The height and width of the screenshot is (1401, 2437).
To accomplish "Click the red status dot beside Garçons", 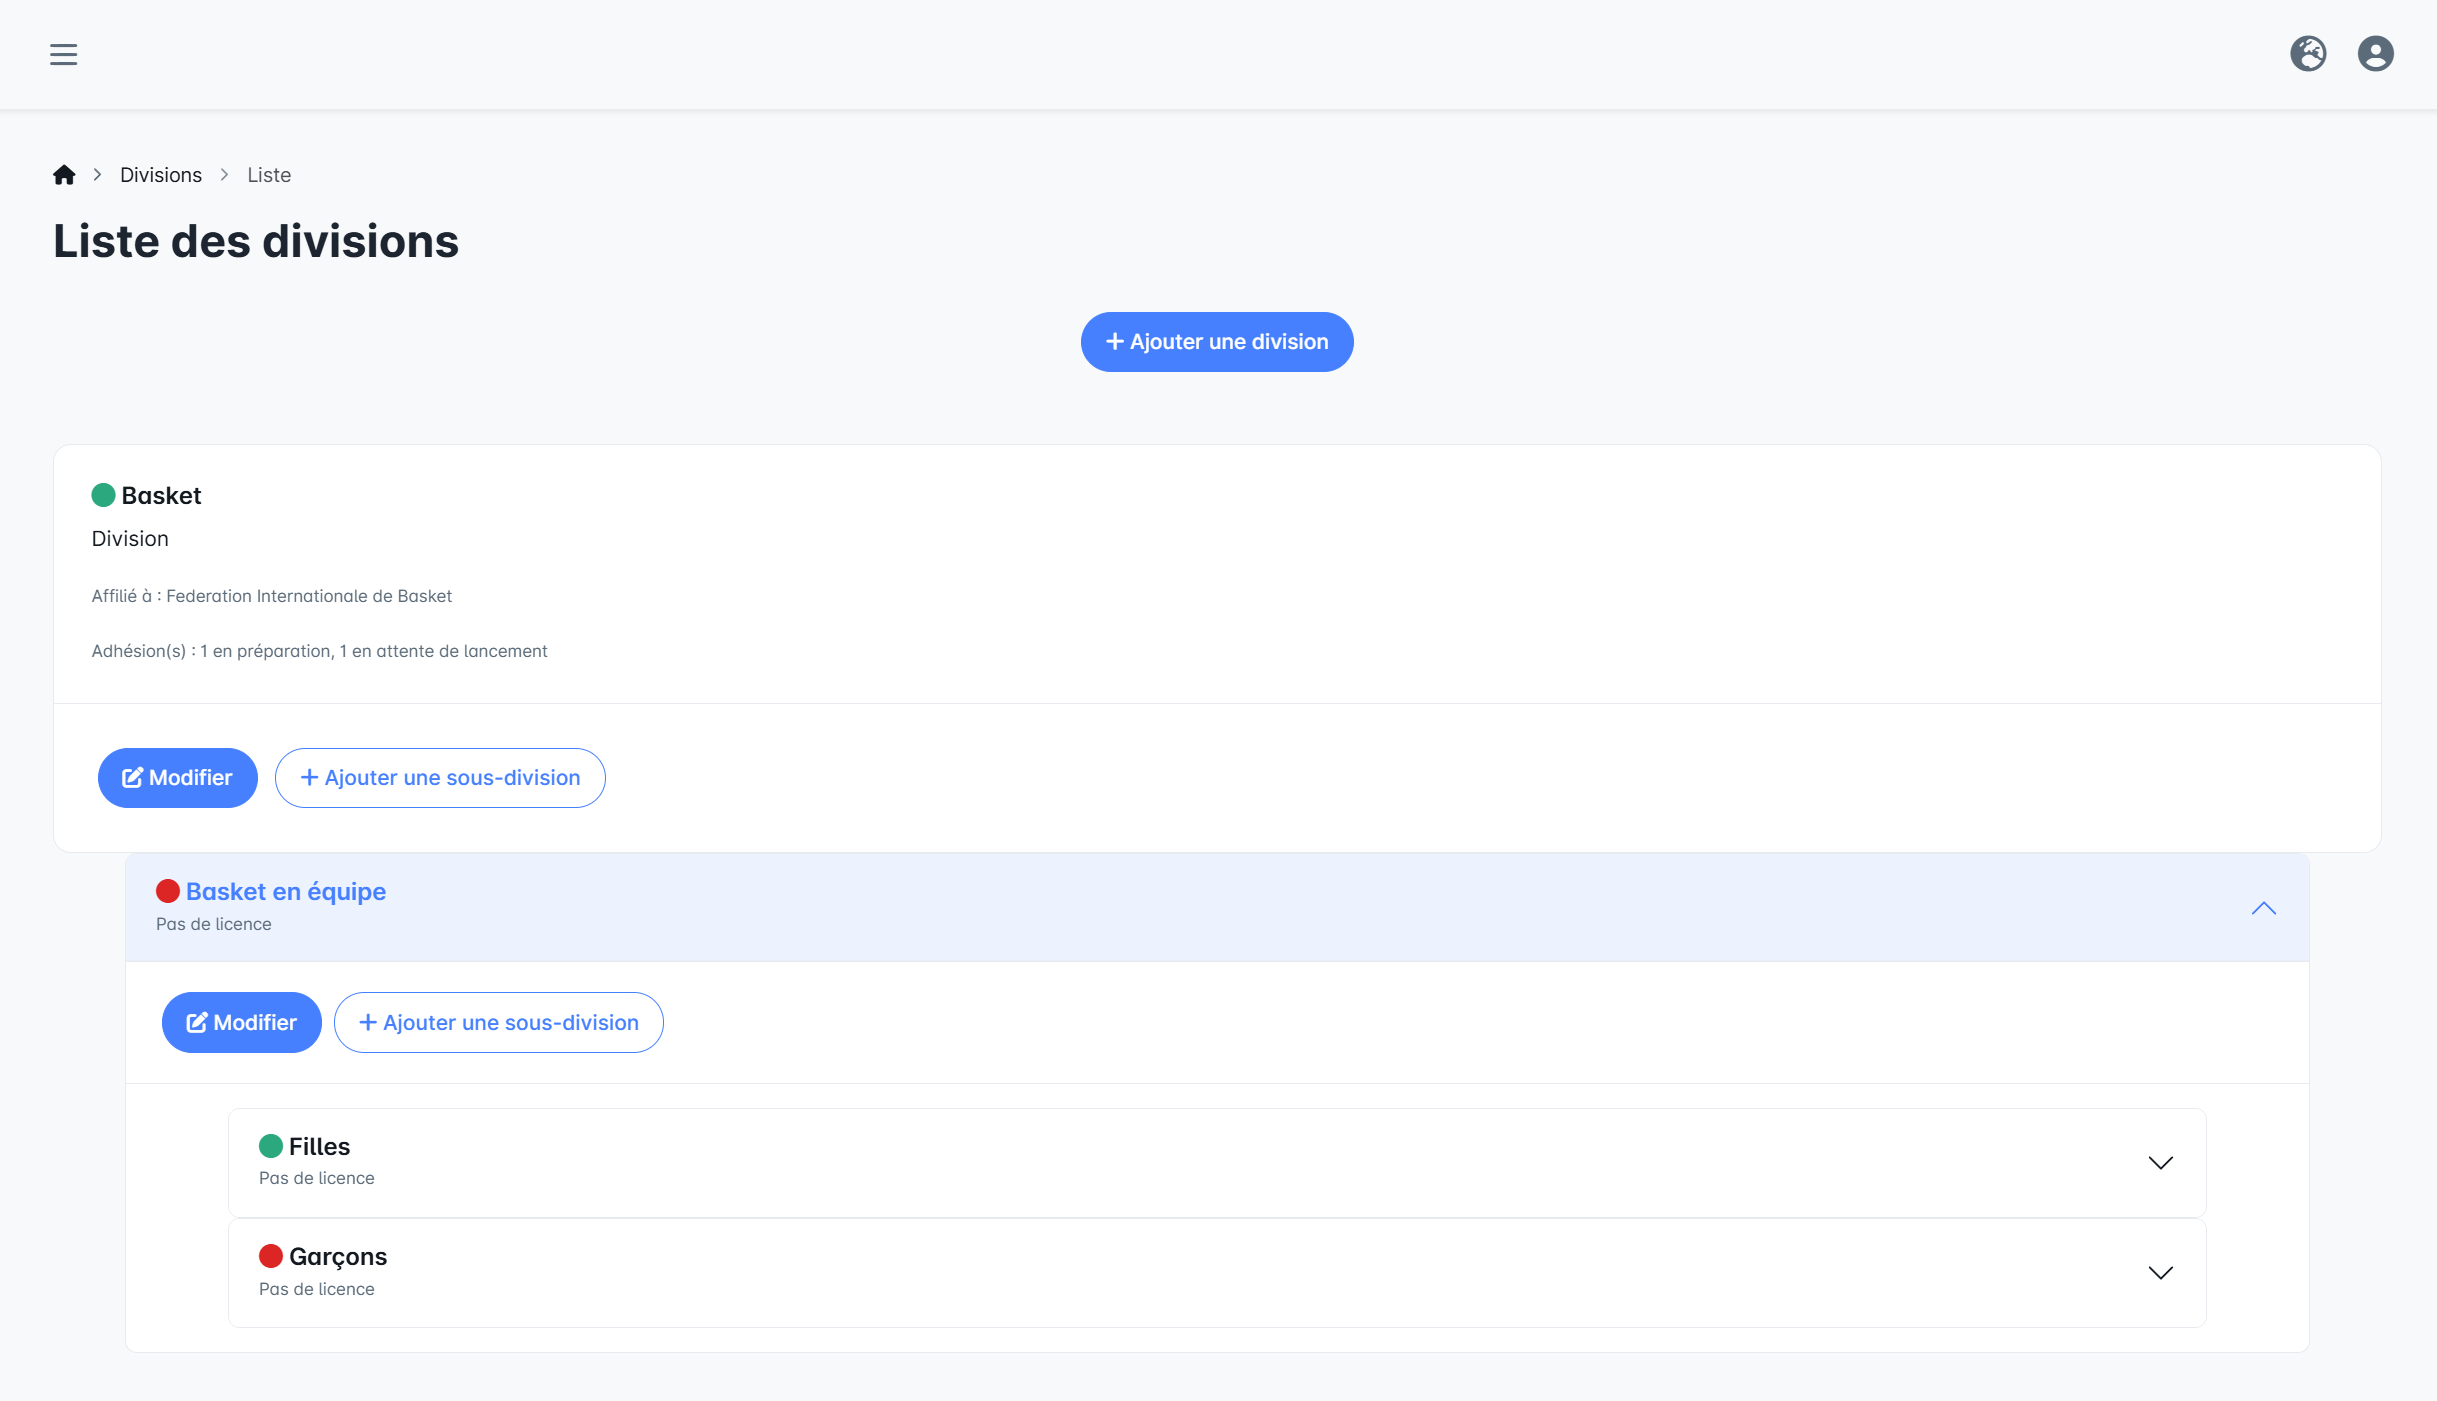I will tap(271, 1256).
